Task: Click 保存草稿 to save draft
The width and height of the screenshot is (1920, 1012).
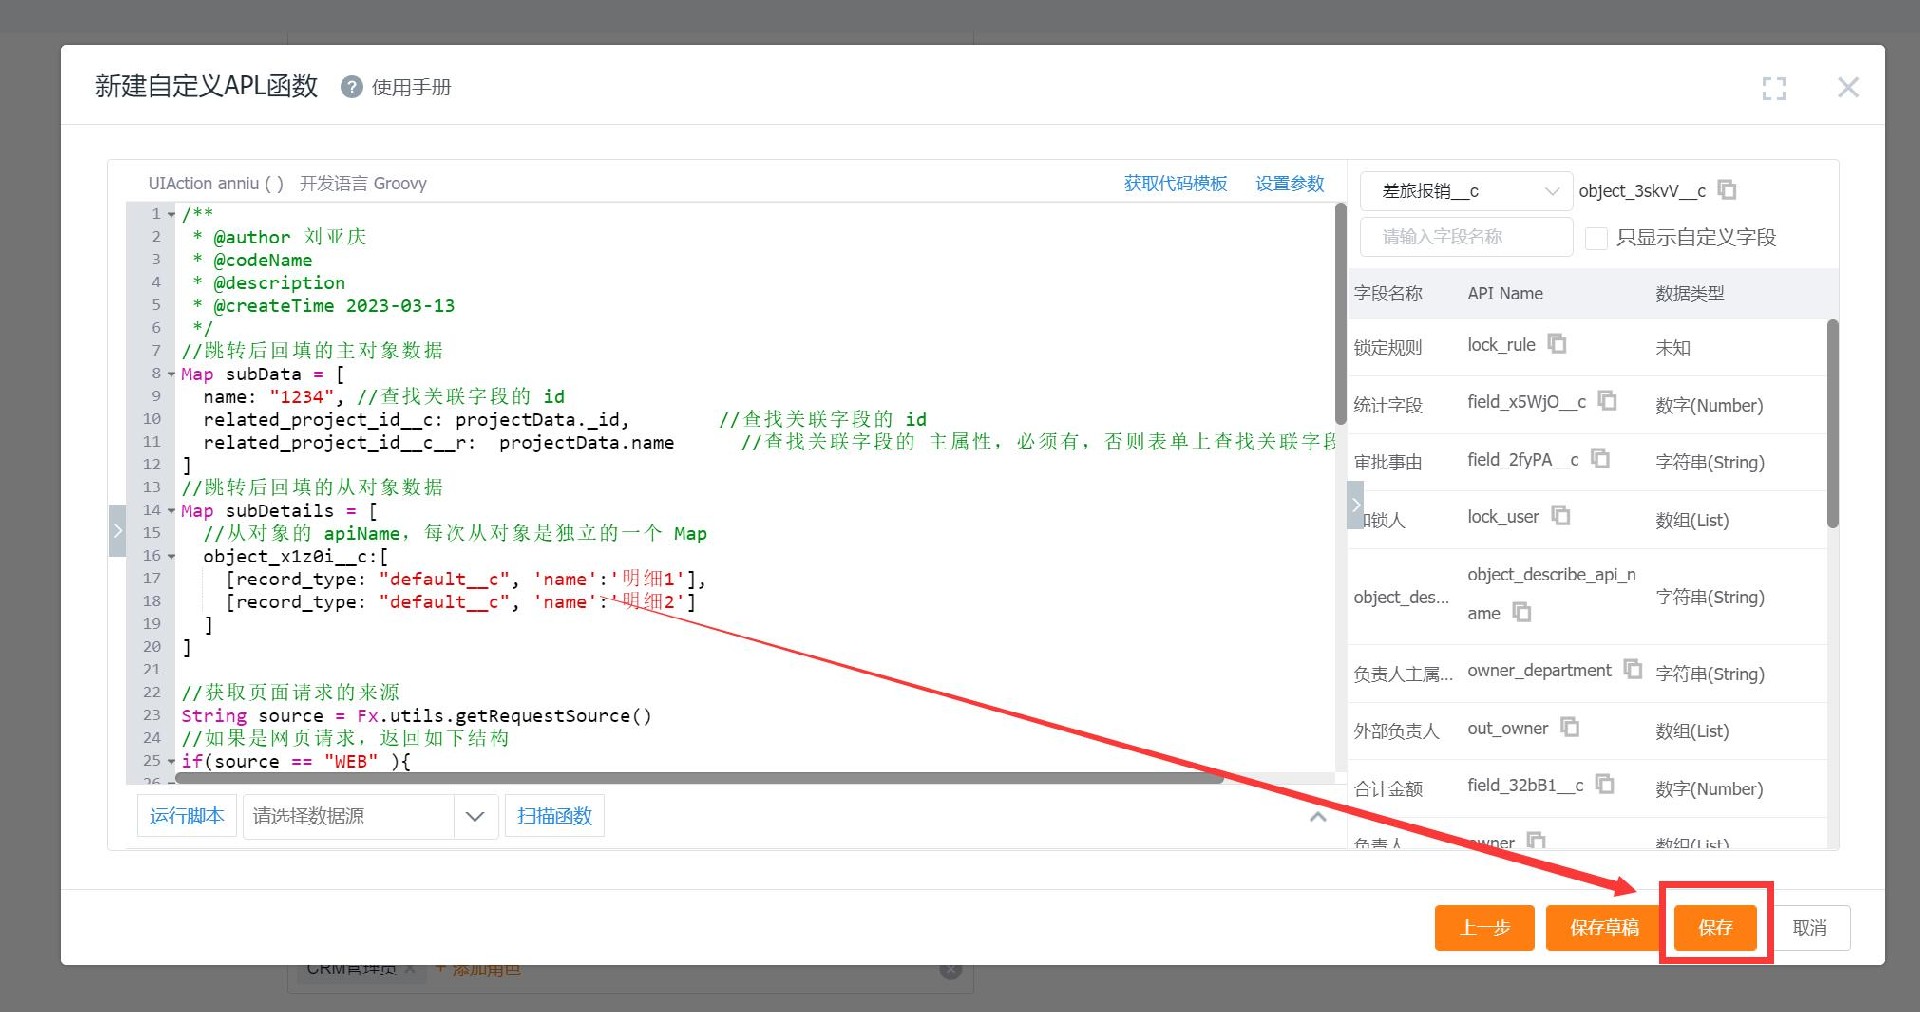Action: pos(1604,928)
